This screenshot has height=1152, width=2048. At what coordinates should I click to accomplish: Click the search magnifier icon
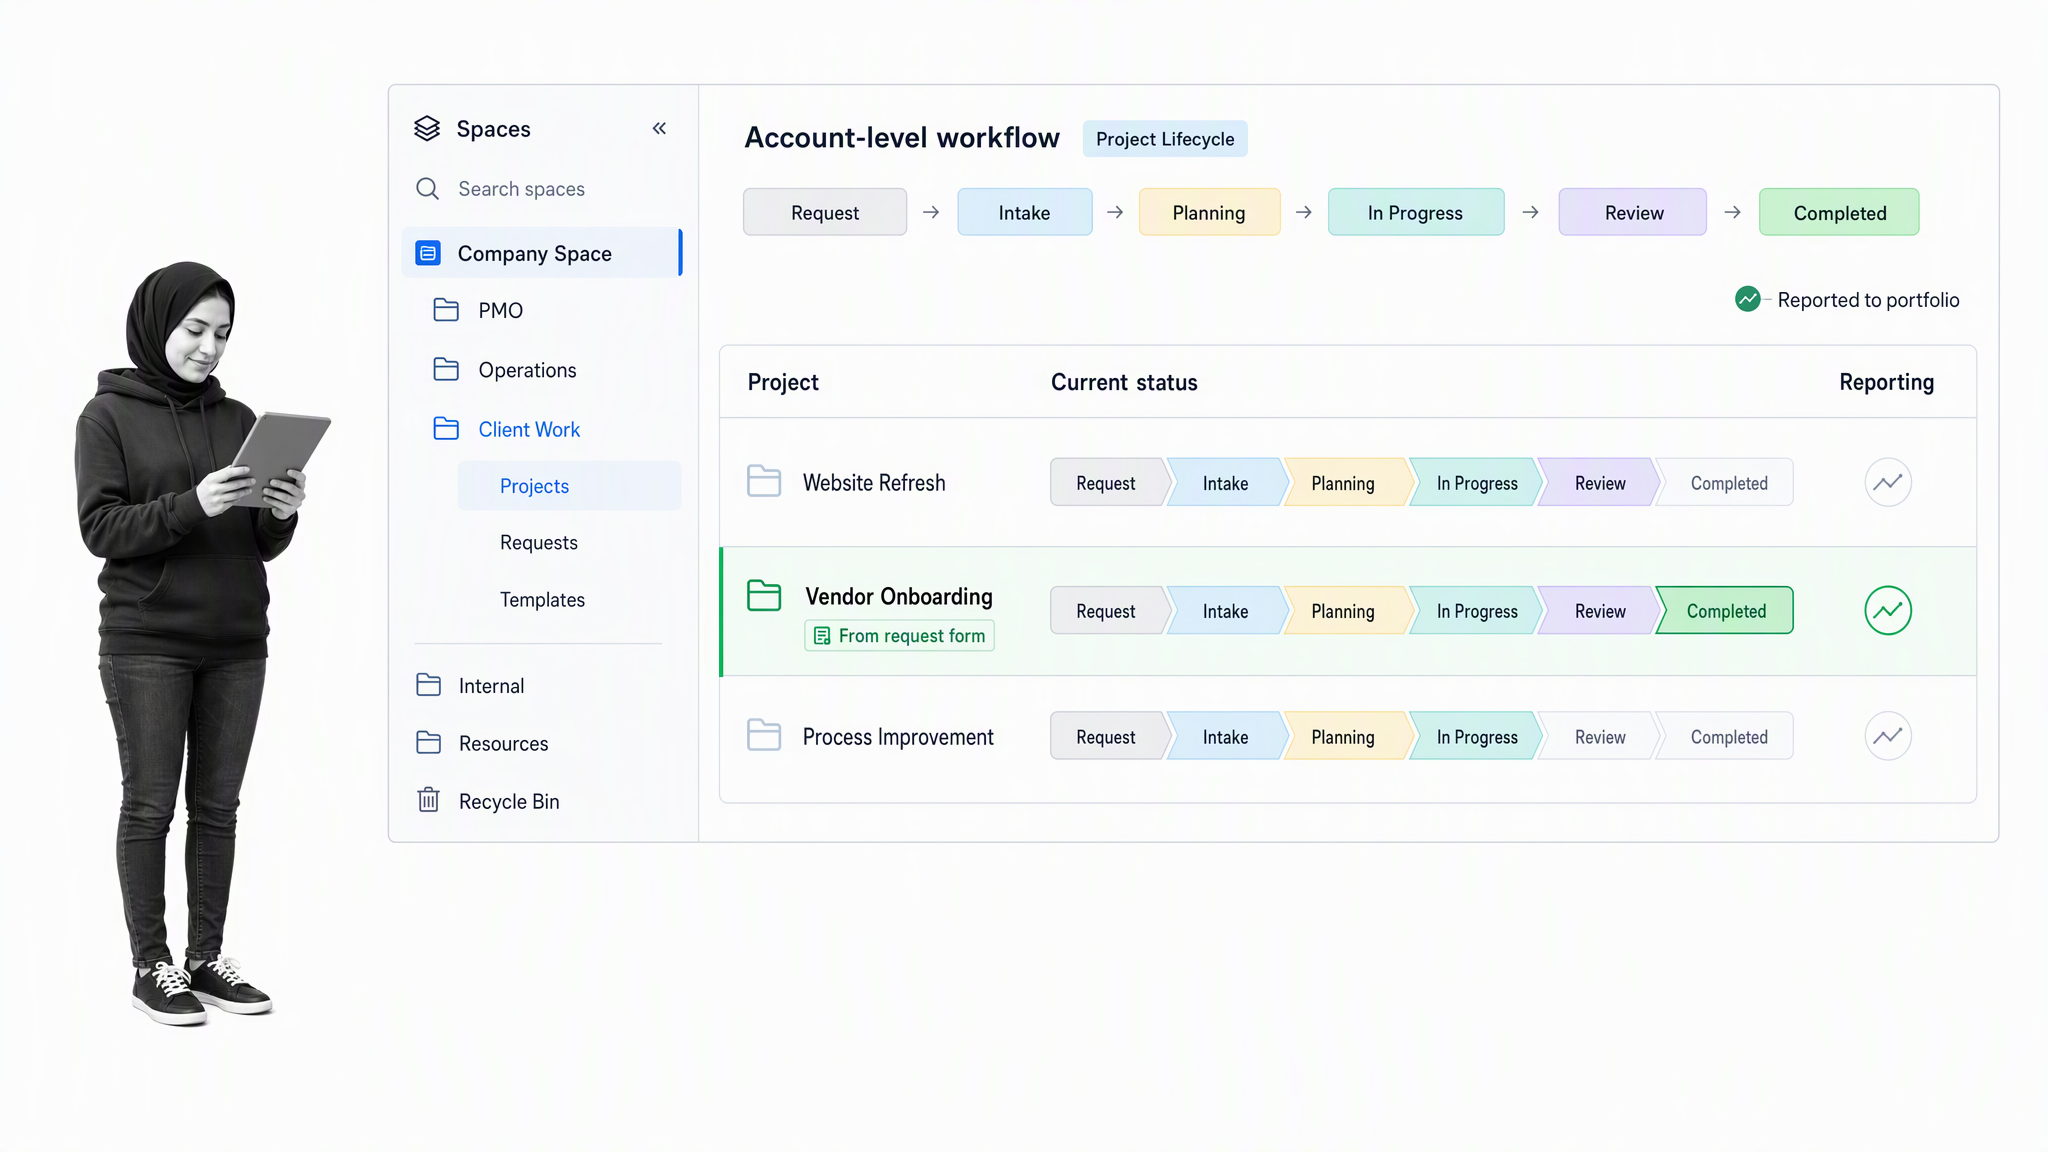pyautogui.click(x=427, y=189)
